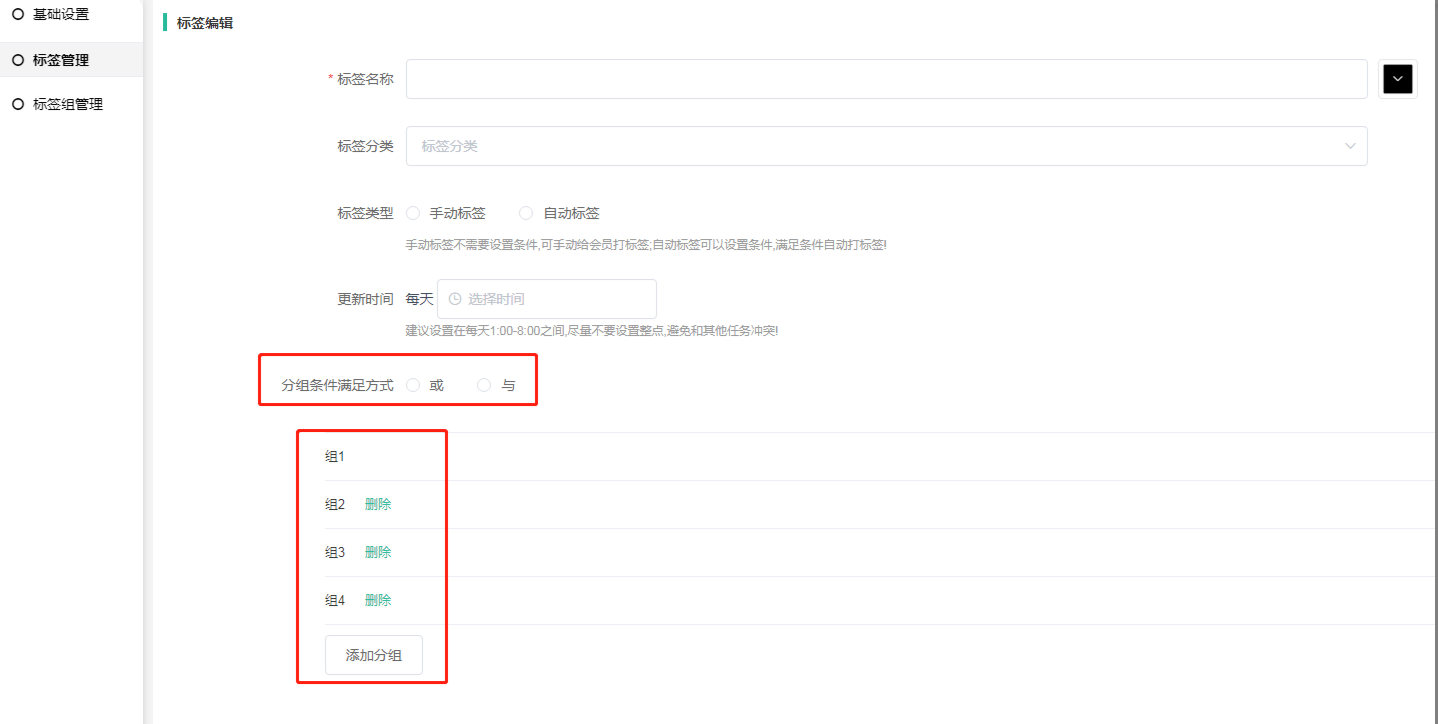Click the 组1 group row label
The height and width of the screenshot is (724, 1438).
(x=334, y=457)
